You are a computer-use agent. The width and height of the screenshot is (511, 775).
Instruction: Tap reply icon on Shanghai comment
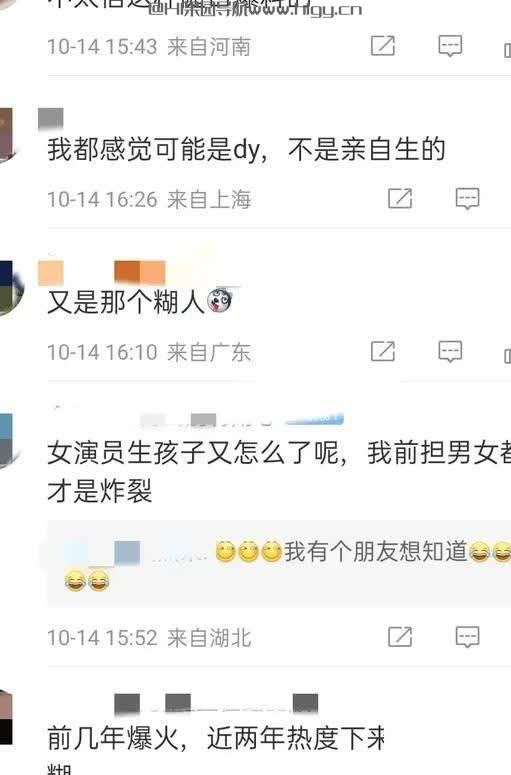pos(467,199)
